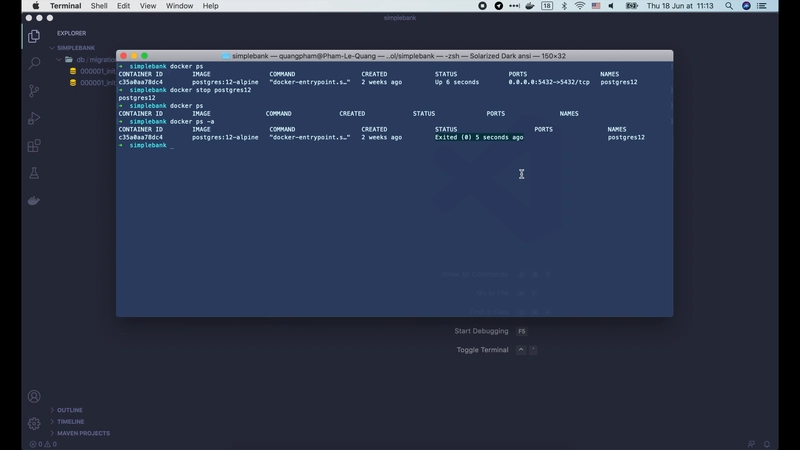
Task: Click the Telegram menu bar icon
Action: pyautogui.click(x=498, y=6)
